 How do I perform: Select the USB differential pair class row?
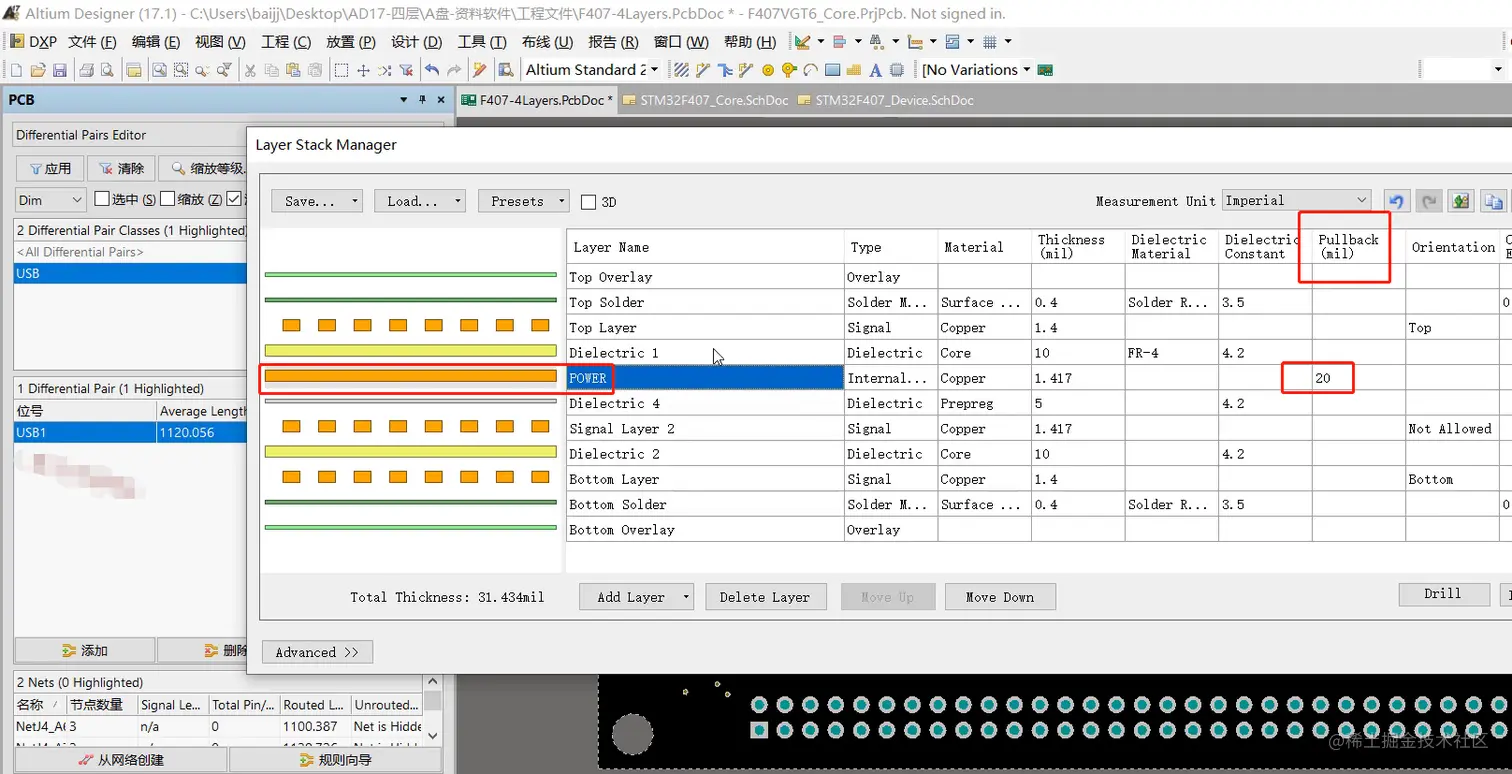pos(130,273)
